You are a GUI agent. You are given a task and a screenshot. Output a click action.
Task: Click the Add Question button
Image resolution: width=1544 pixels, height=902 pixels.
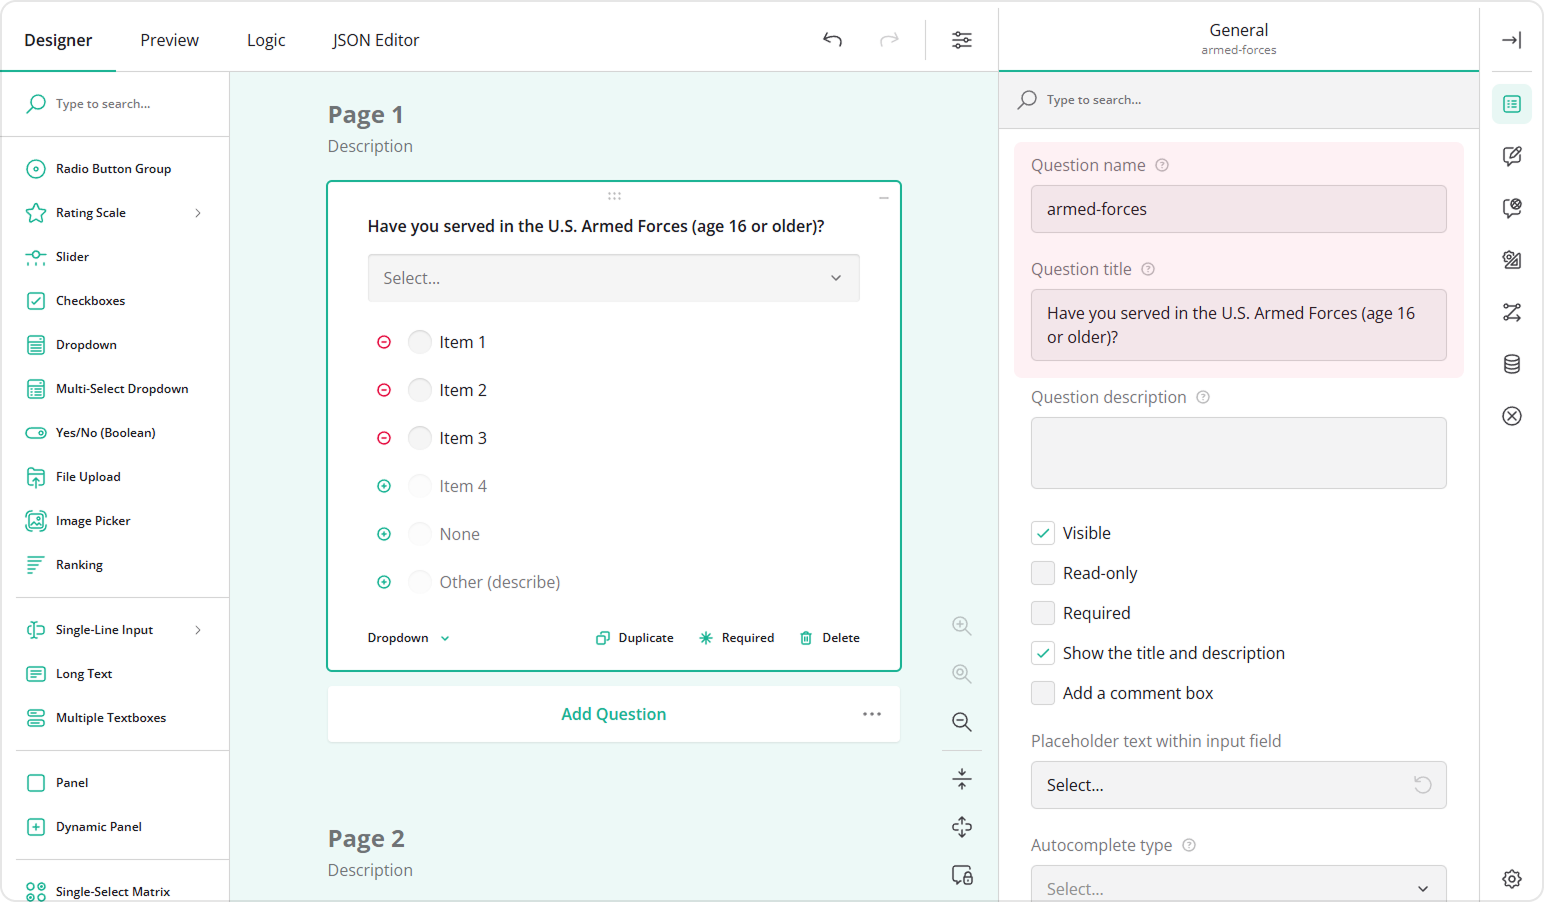[613, 713]
